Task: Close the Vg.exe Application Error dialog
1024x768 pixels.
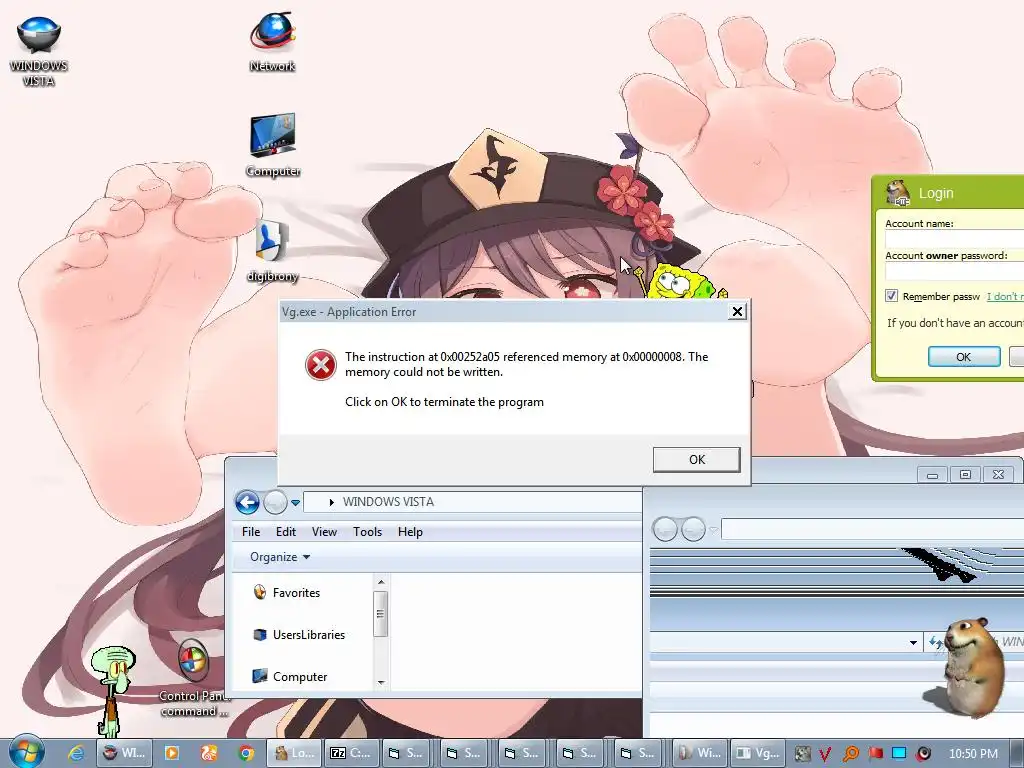Action: [737, 312]
